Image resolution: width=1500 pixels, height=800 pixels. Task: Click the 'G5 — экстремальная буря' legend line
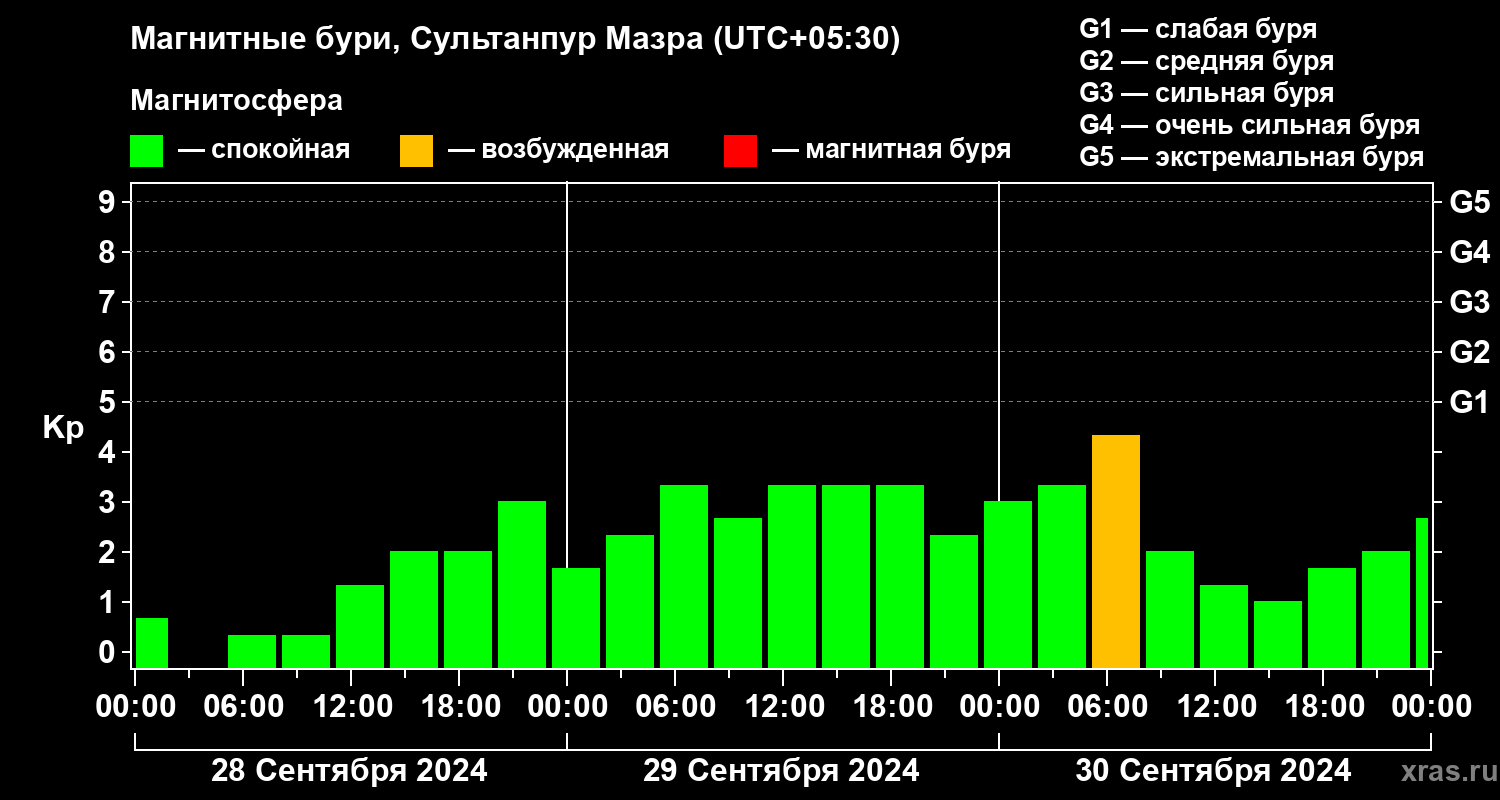point(1251,158)
